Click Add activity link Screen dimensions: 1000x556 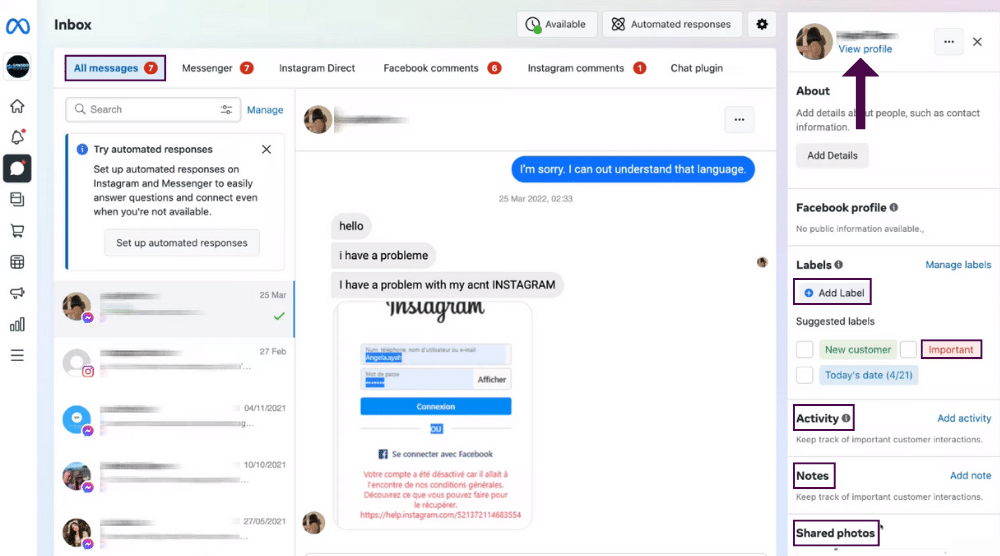[x=964, y=418]
